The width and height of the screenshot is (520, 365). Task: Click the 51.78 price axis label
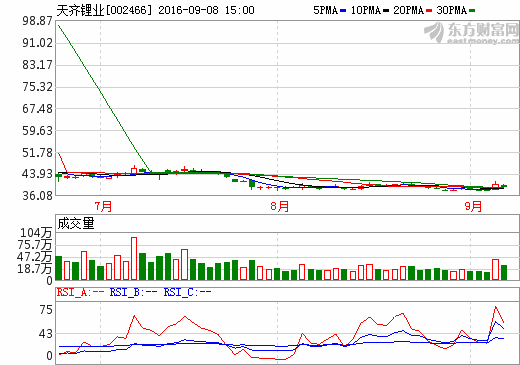coord(37,153)
